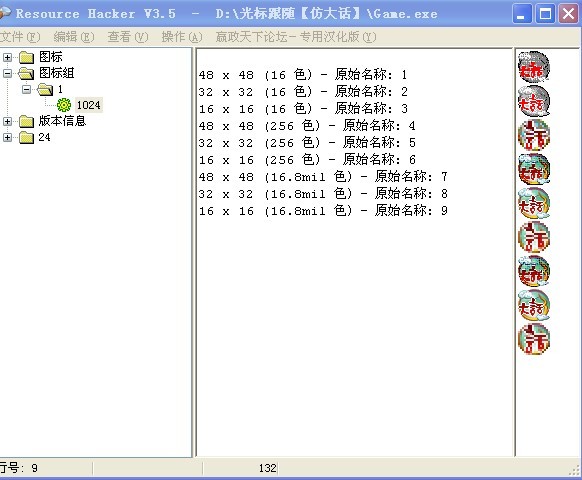Click the line '48 x 48 (16 色) - 原始名称: 1'
The height and width of the screenshot is (480, 582).
pyautogui.click(x=303, y=75)
